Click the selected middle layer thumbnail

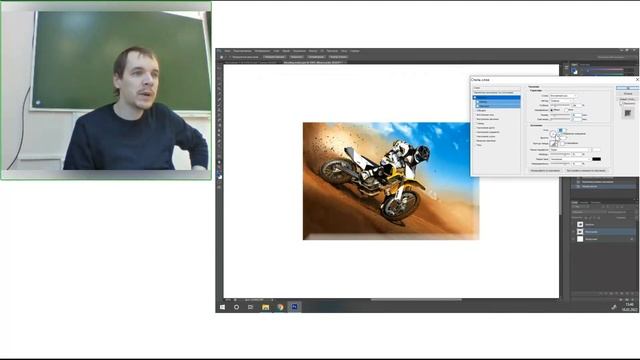(580, 232)
